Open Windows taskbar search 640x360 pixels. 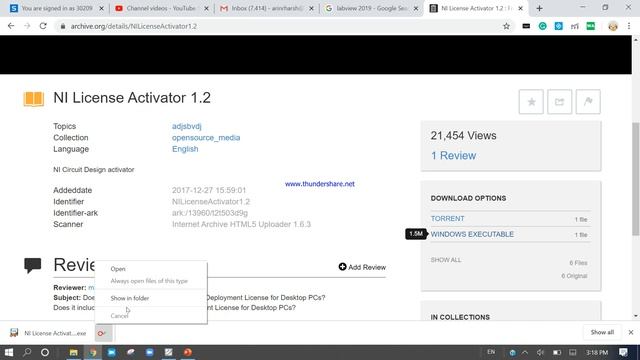[x=27, y=352]
